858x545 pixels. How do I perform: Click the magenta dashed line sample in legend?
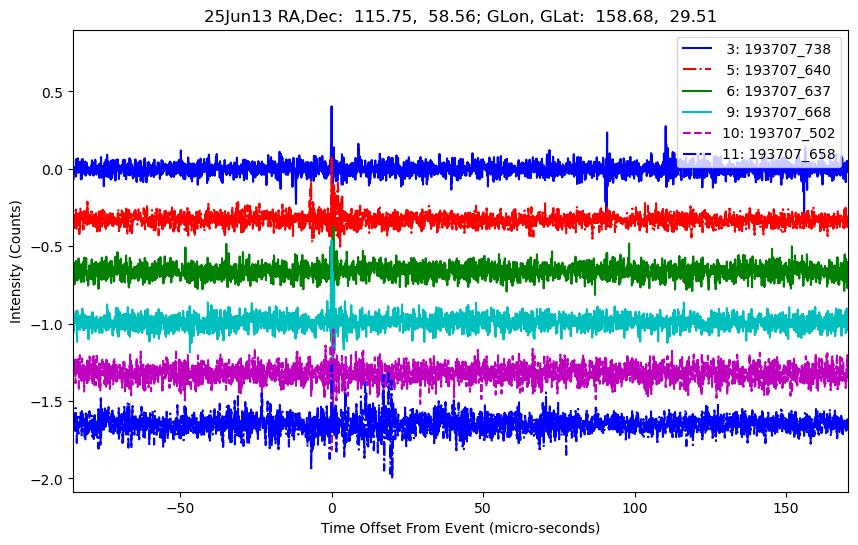pos(697,132)
